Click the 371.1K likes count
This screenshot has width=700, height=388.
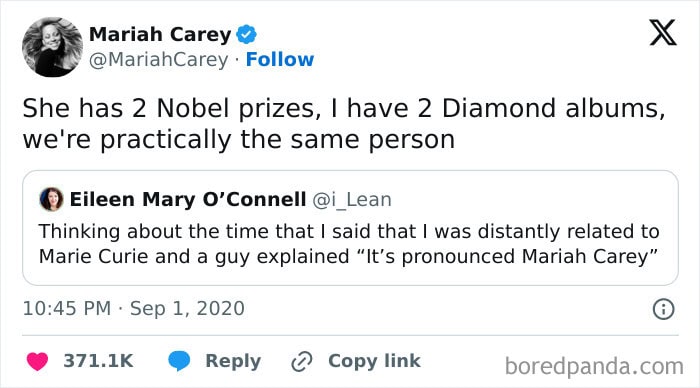[98, 361]
